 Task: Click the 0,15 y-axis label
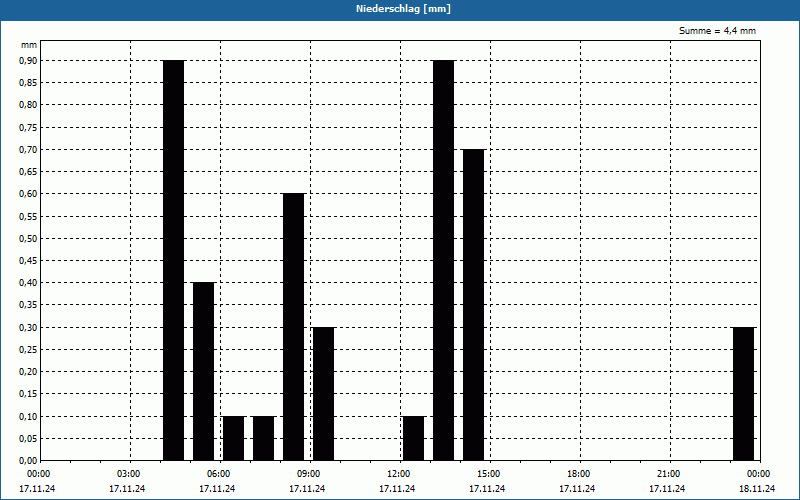click(x=28, y=394)
